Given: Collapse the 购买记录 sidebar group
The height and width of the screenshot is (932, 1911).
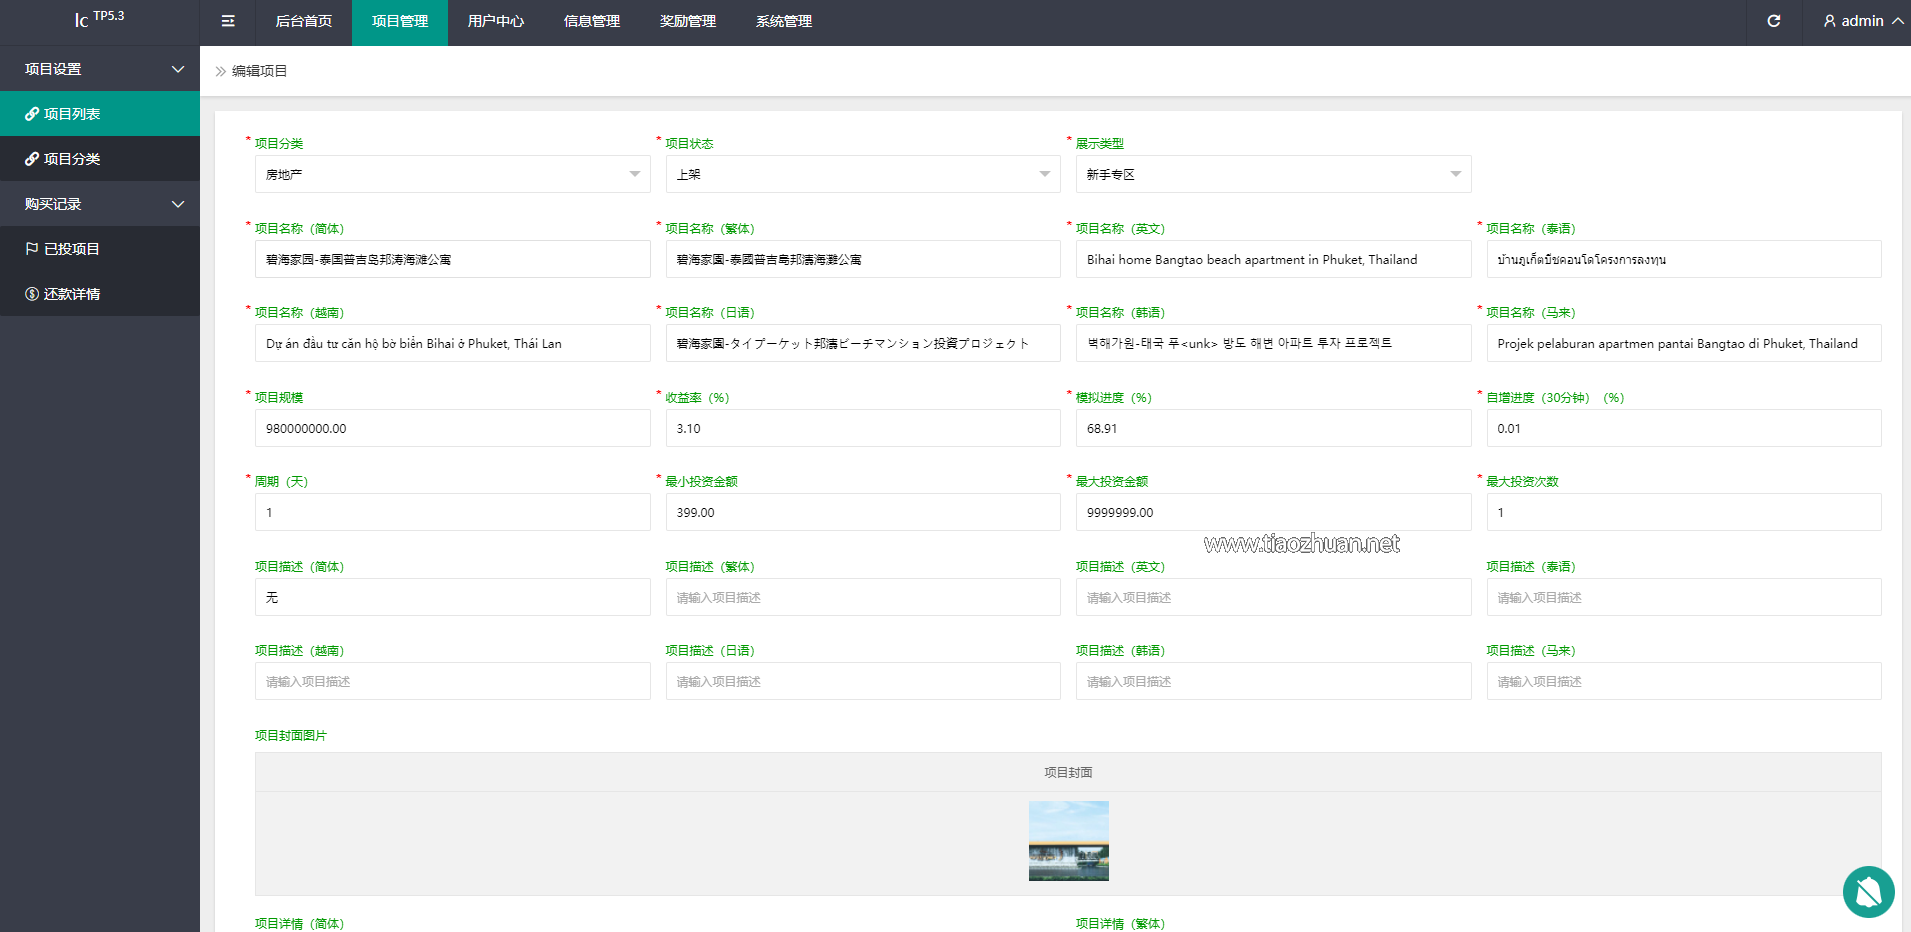Looking at the screenshot, I should pos(100,204).
